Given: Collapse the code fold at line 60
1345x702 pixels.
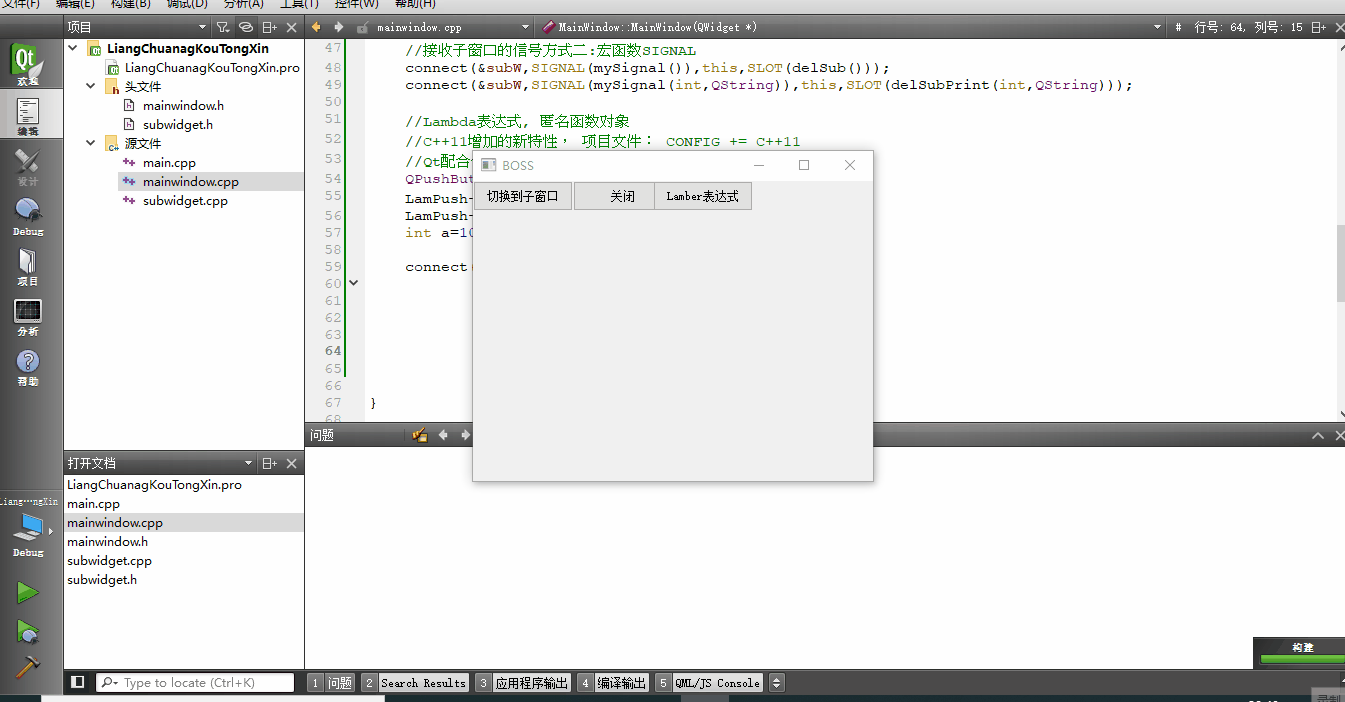Looking at the screenshot, I should [353, 284].
